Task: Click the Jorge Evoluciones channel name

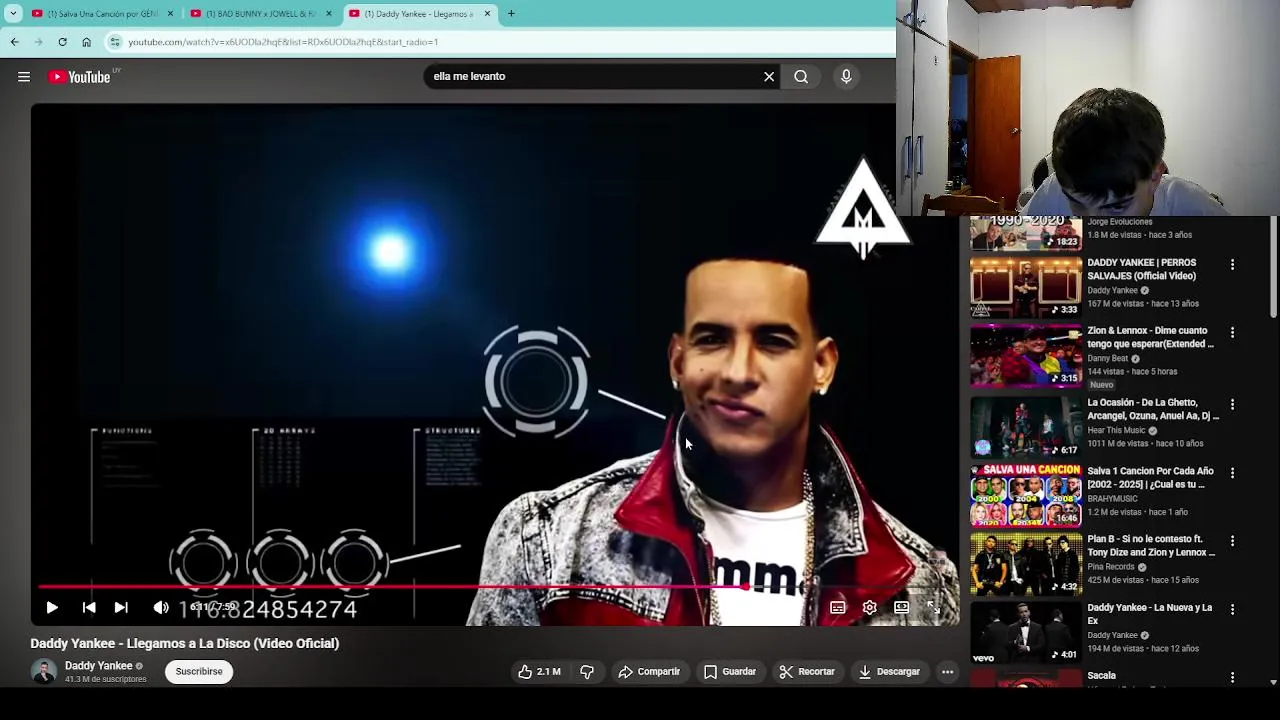Action: click(1119, 222)
